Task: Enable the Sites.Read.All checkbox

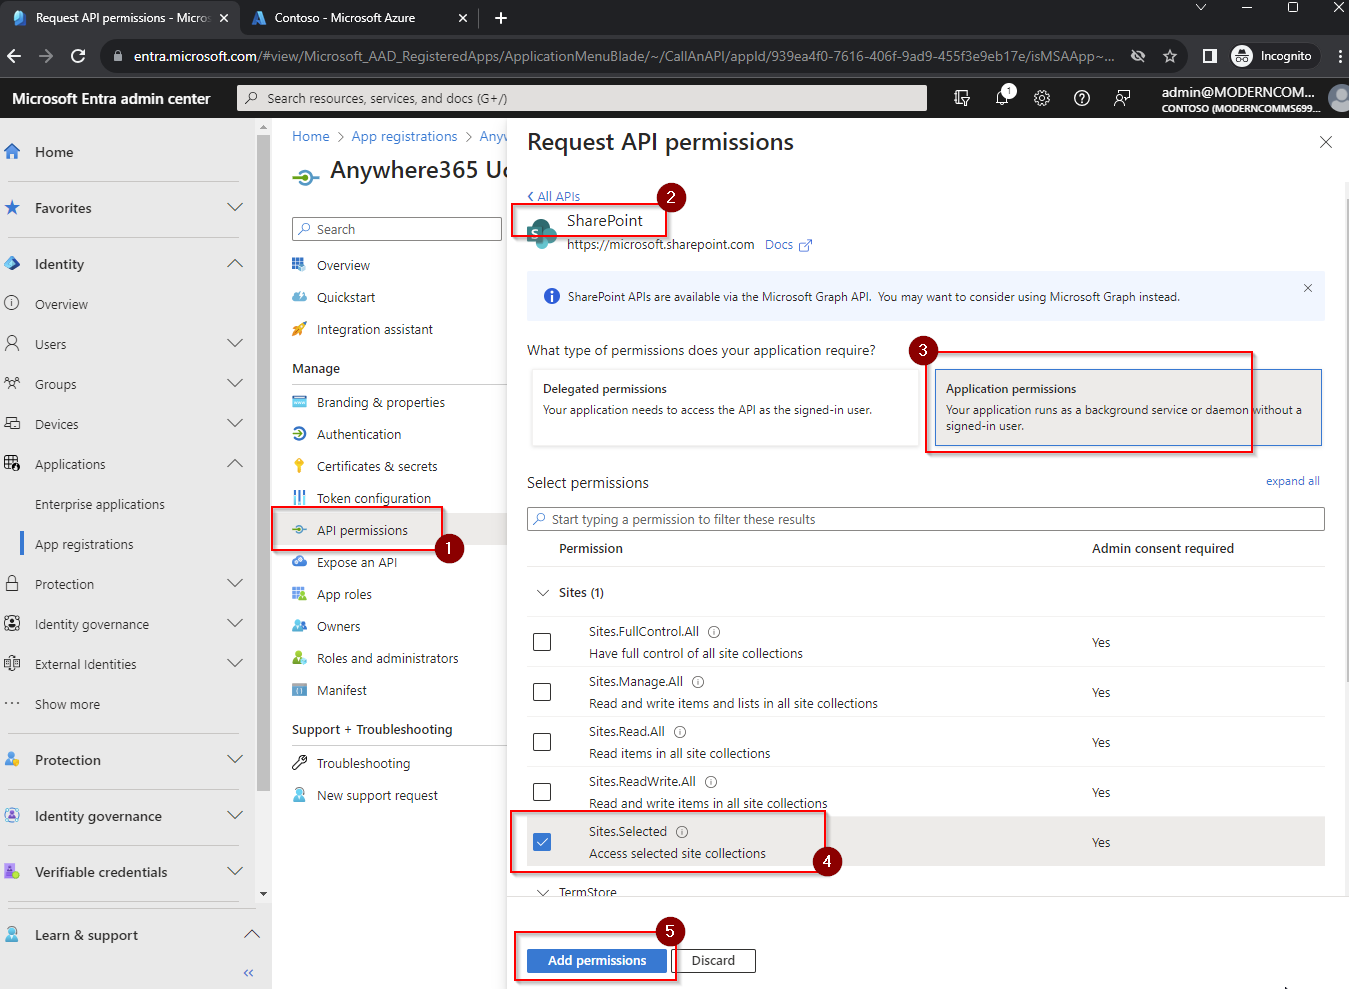Action: coord(542,742)
